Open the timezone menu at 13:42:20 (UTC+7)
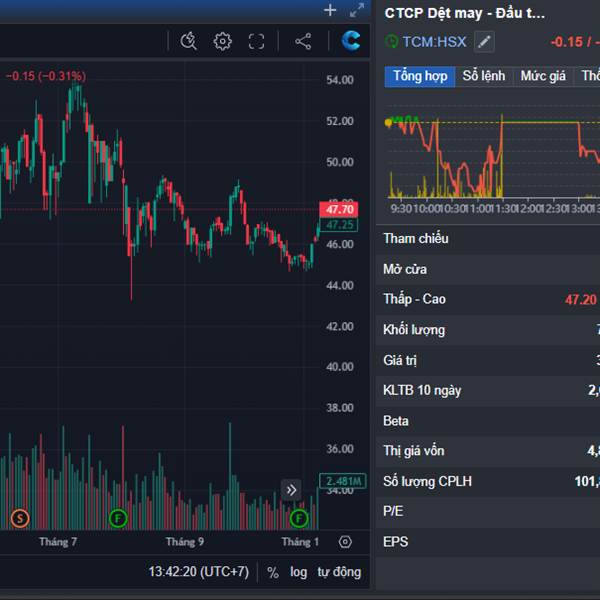The image size is (600, 600). click(198, 572)
